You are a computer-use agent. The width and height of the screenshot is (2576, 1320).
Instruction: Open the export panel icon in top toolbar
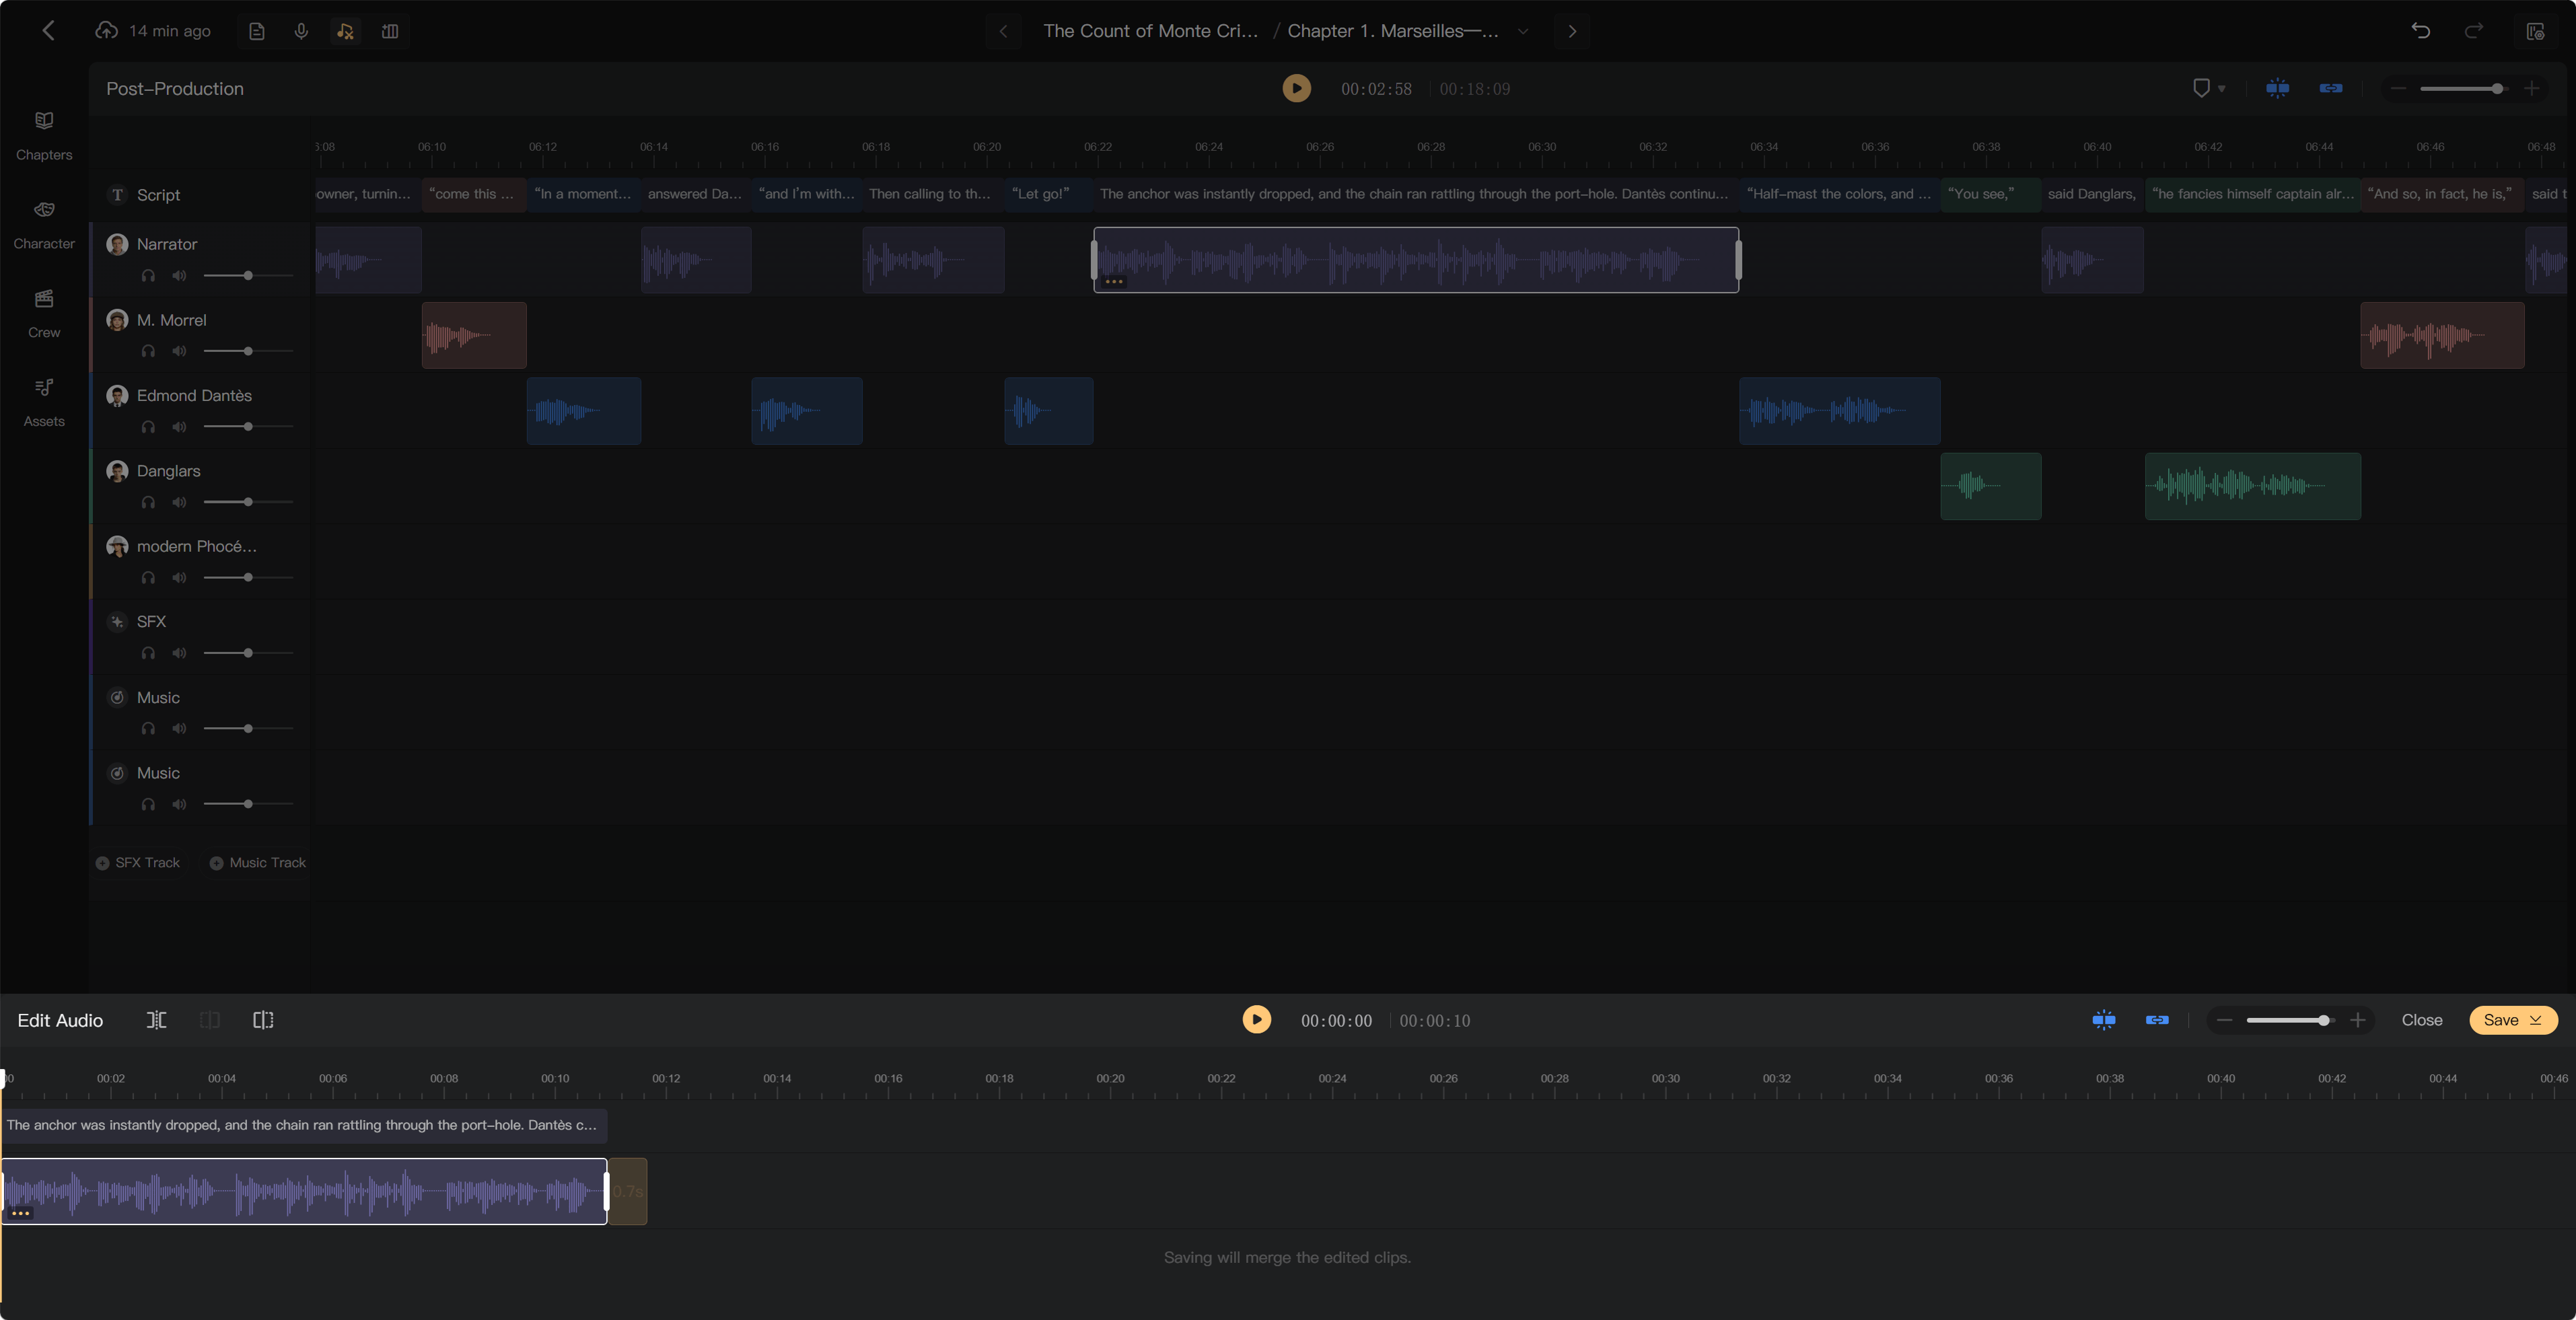click(x=390, y=32)
